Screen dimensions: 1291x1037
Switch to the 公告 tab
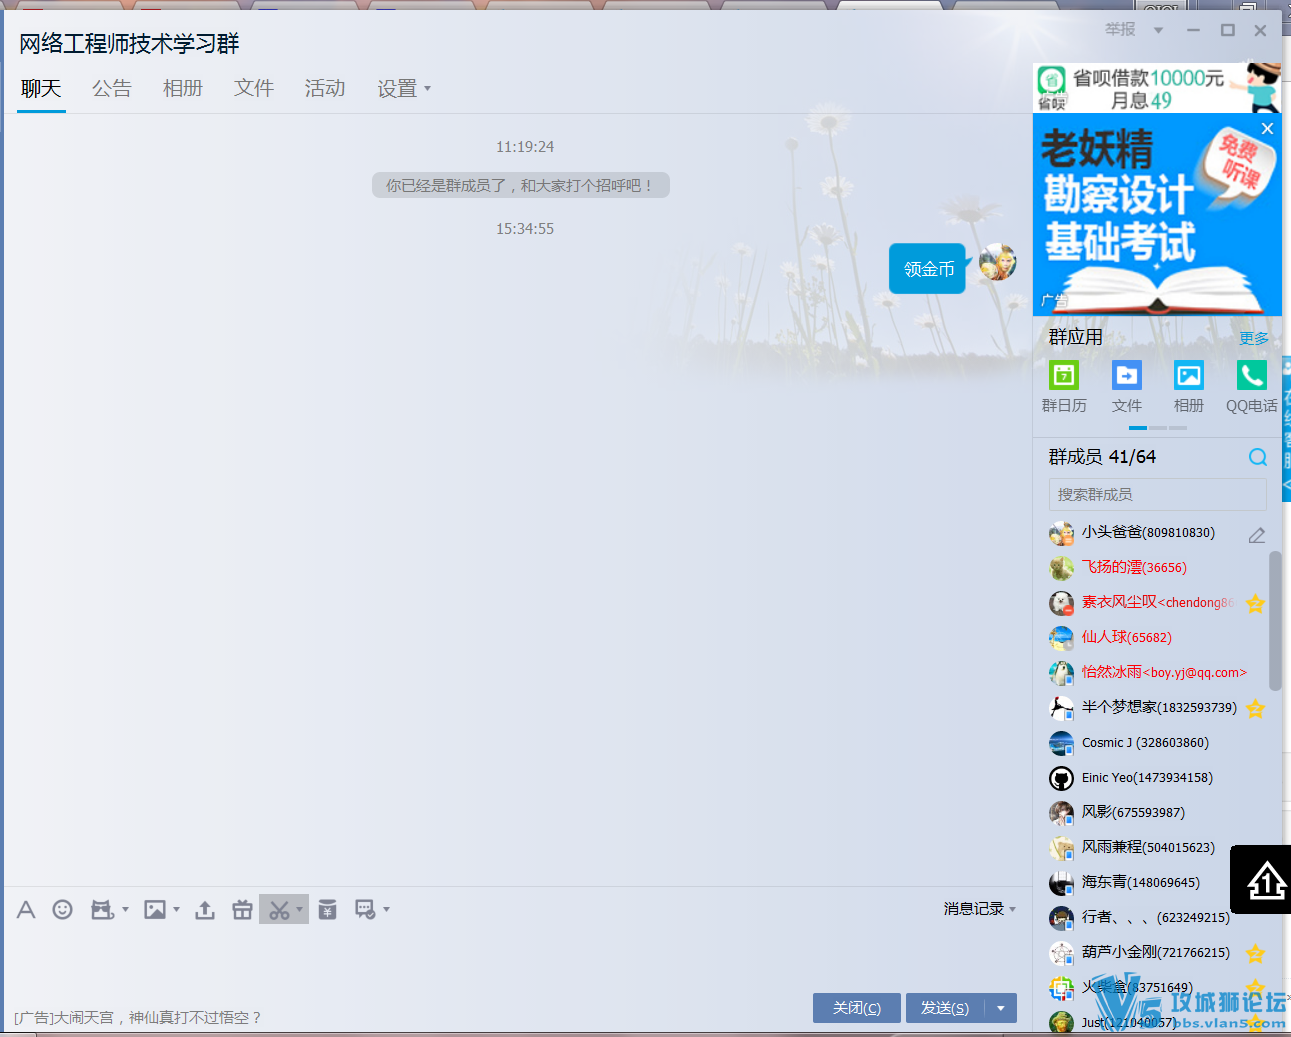112,89
